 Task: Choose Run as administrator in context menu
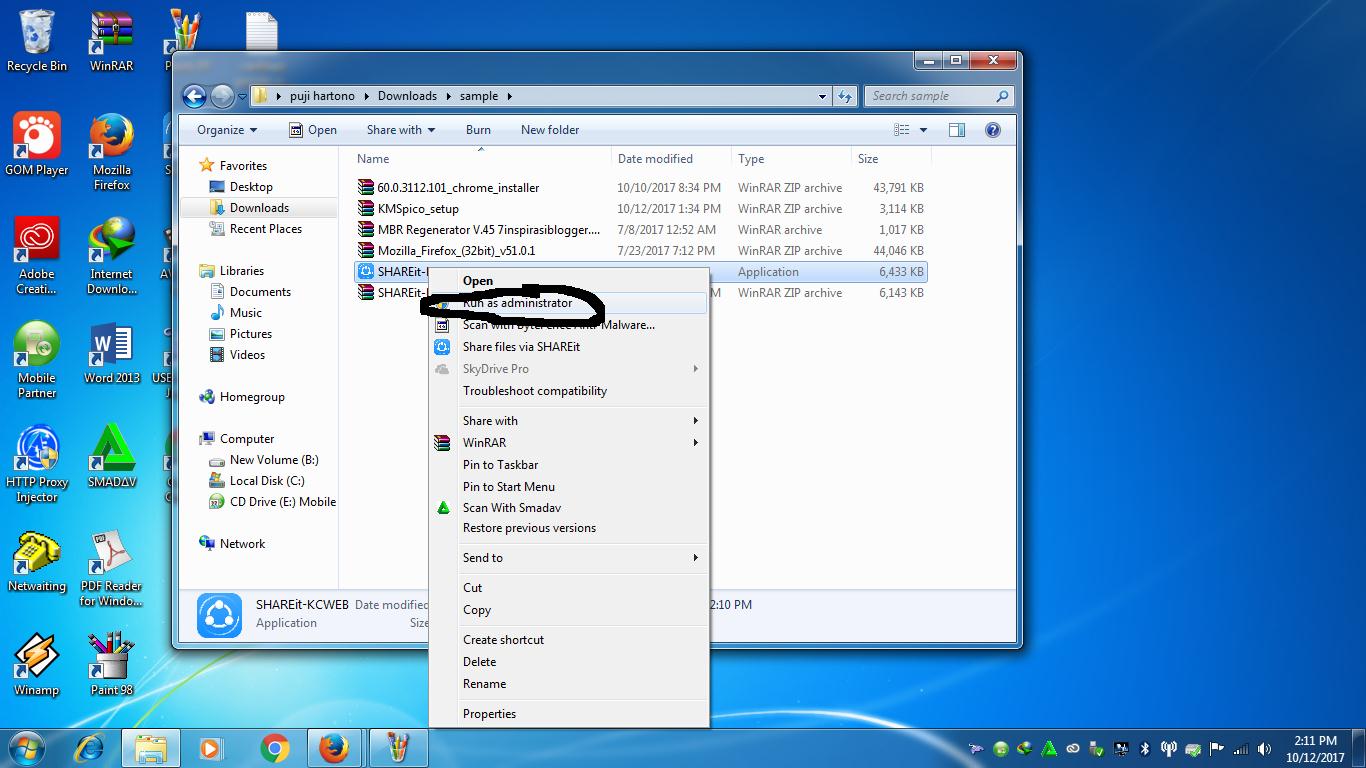point(568,303)
